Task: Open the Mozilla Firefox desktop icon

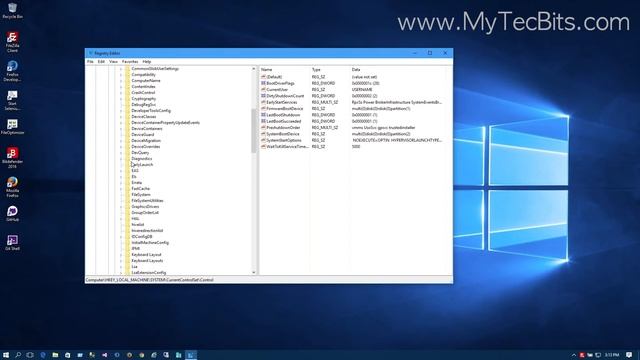Action: (x=12, y=187)
